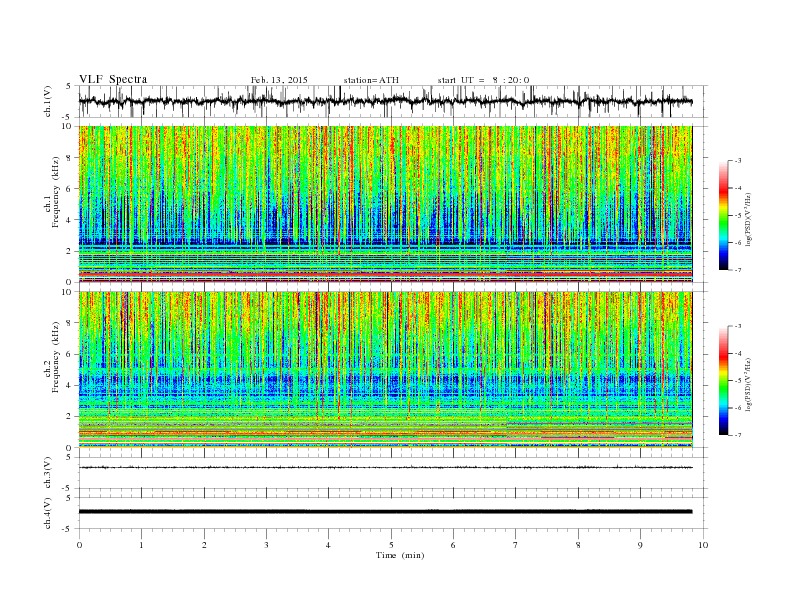Click the "2" kHz tick of ch.2 spectrogram
792x612 pixels.
click(x=70, y=417)
